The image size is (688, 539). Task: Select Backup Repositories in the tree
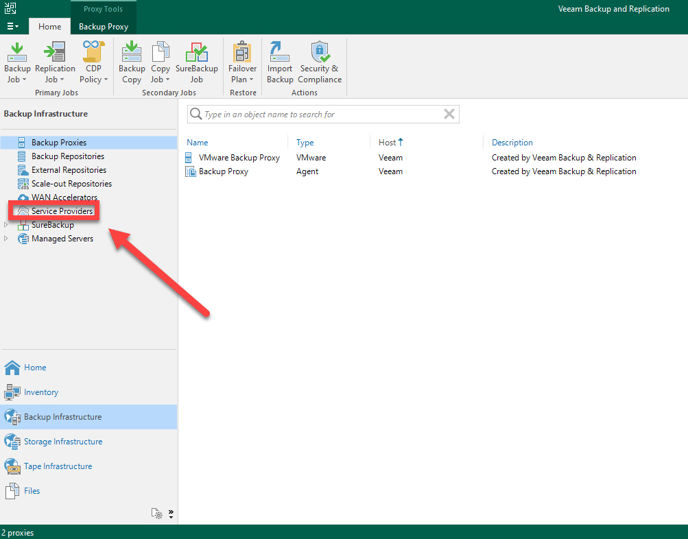68,156
